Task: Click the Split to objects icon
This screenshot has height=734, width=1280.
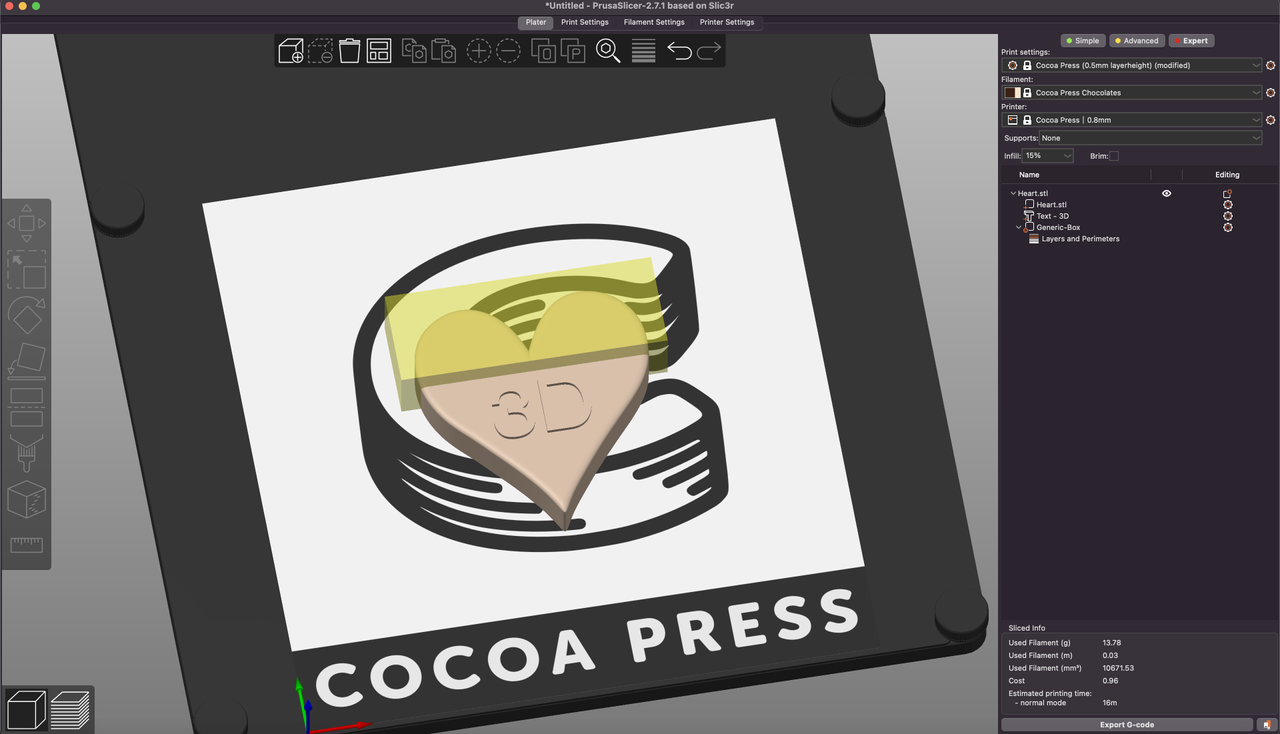Action: tap(543, 50)
